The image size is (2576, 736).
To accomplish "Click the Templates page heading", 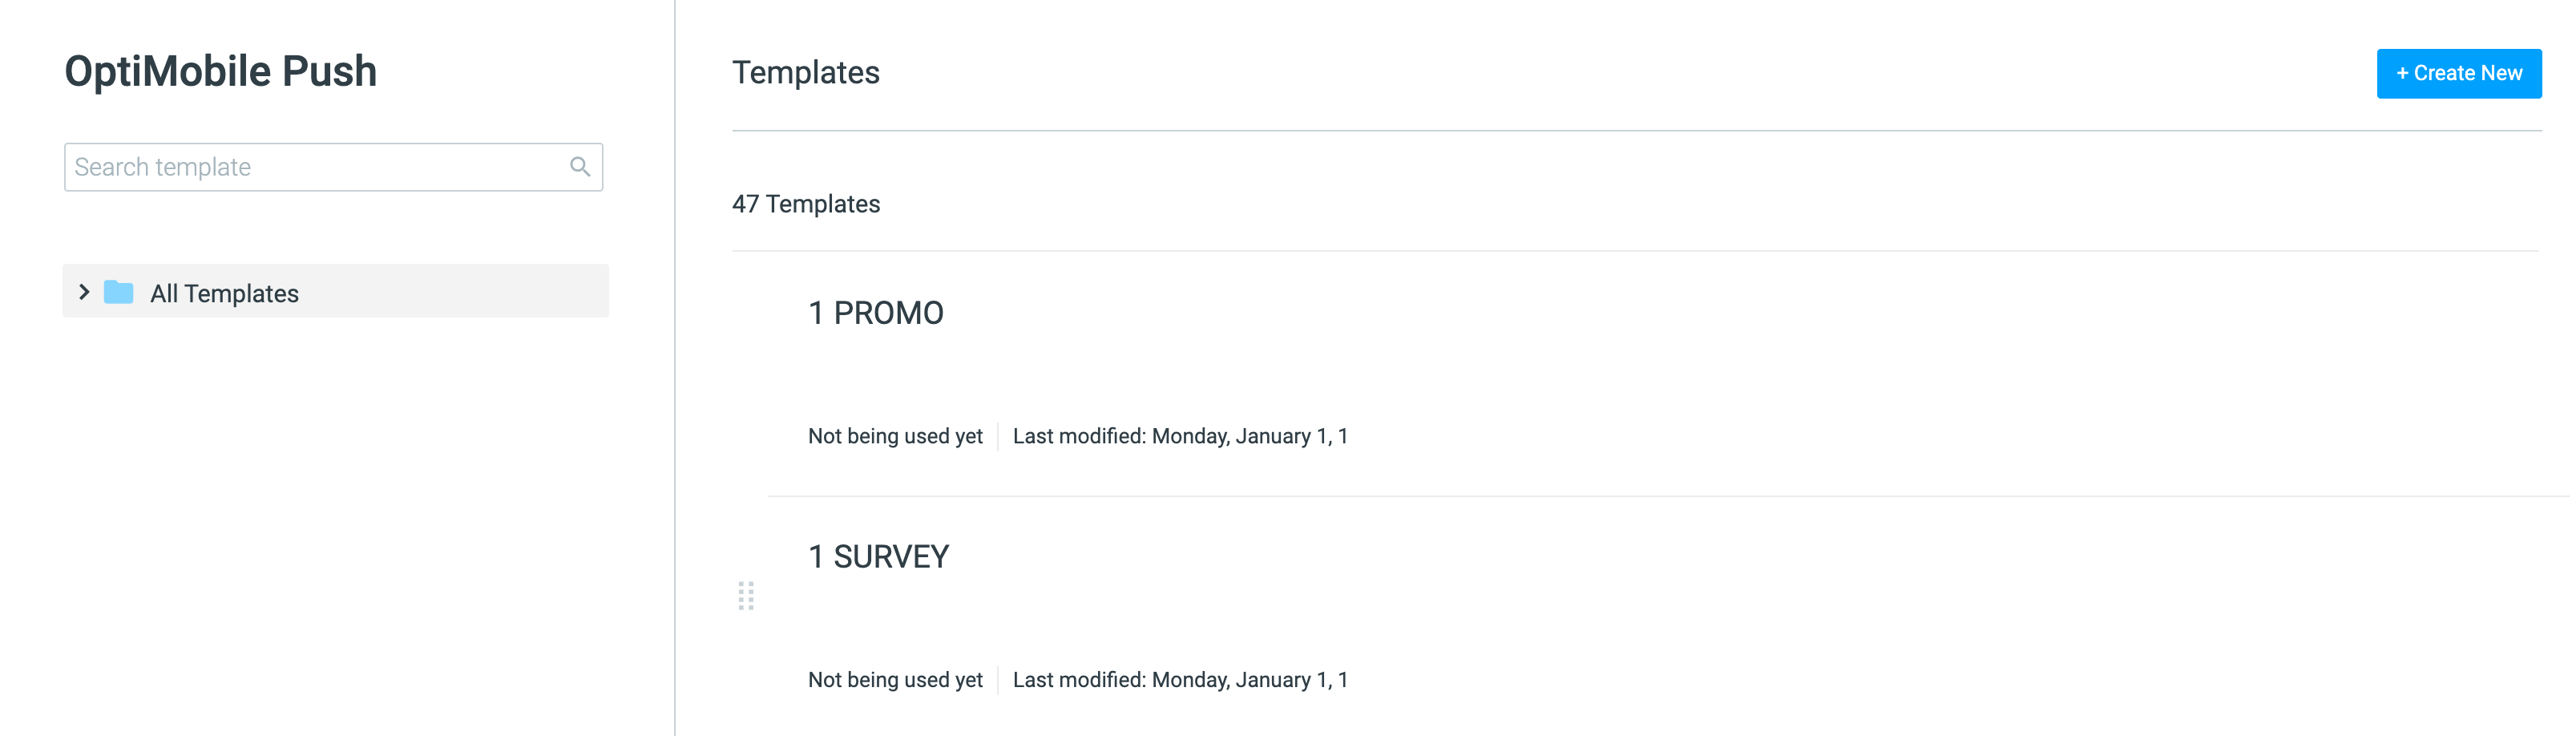I will (806, 72).
